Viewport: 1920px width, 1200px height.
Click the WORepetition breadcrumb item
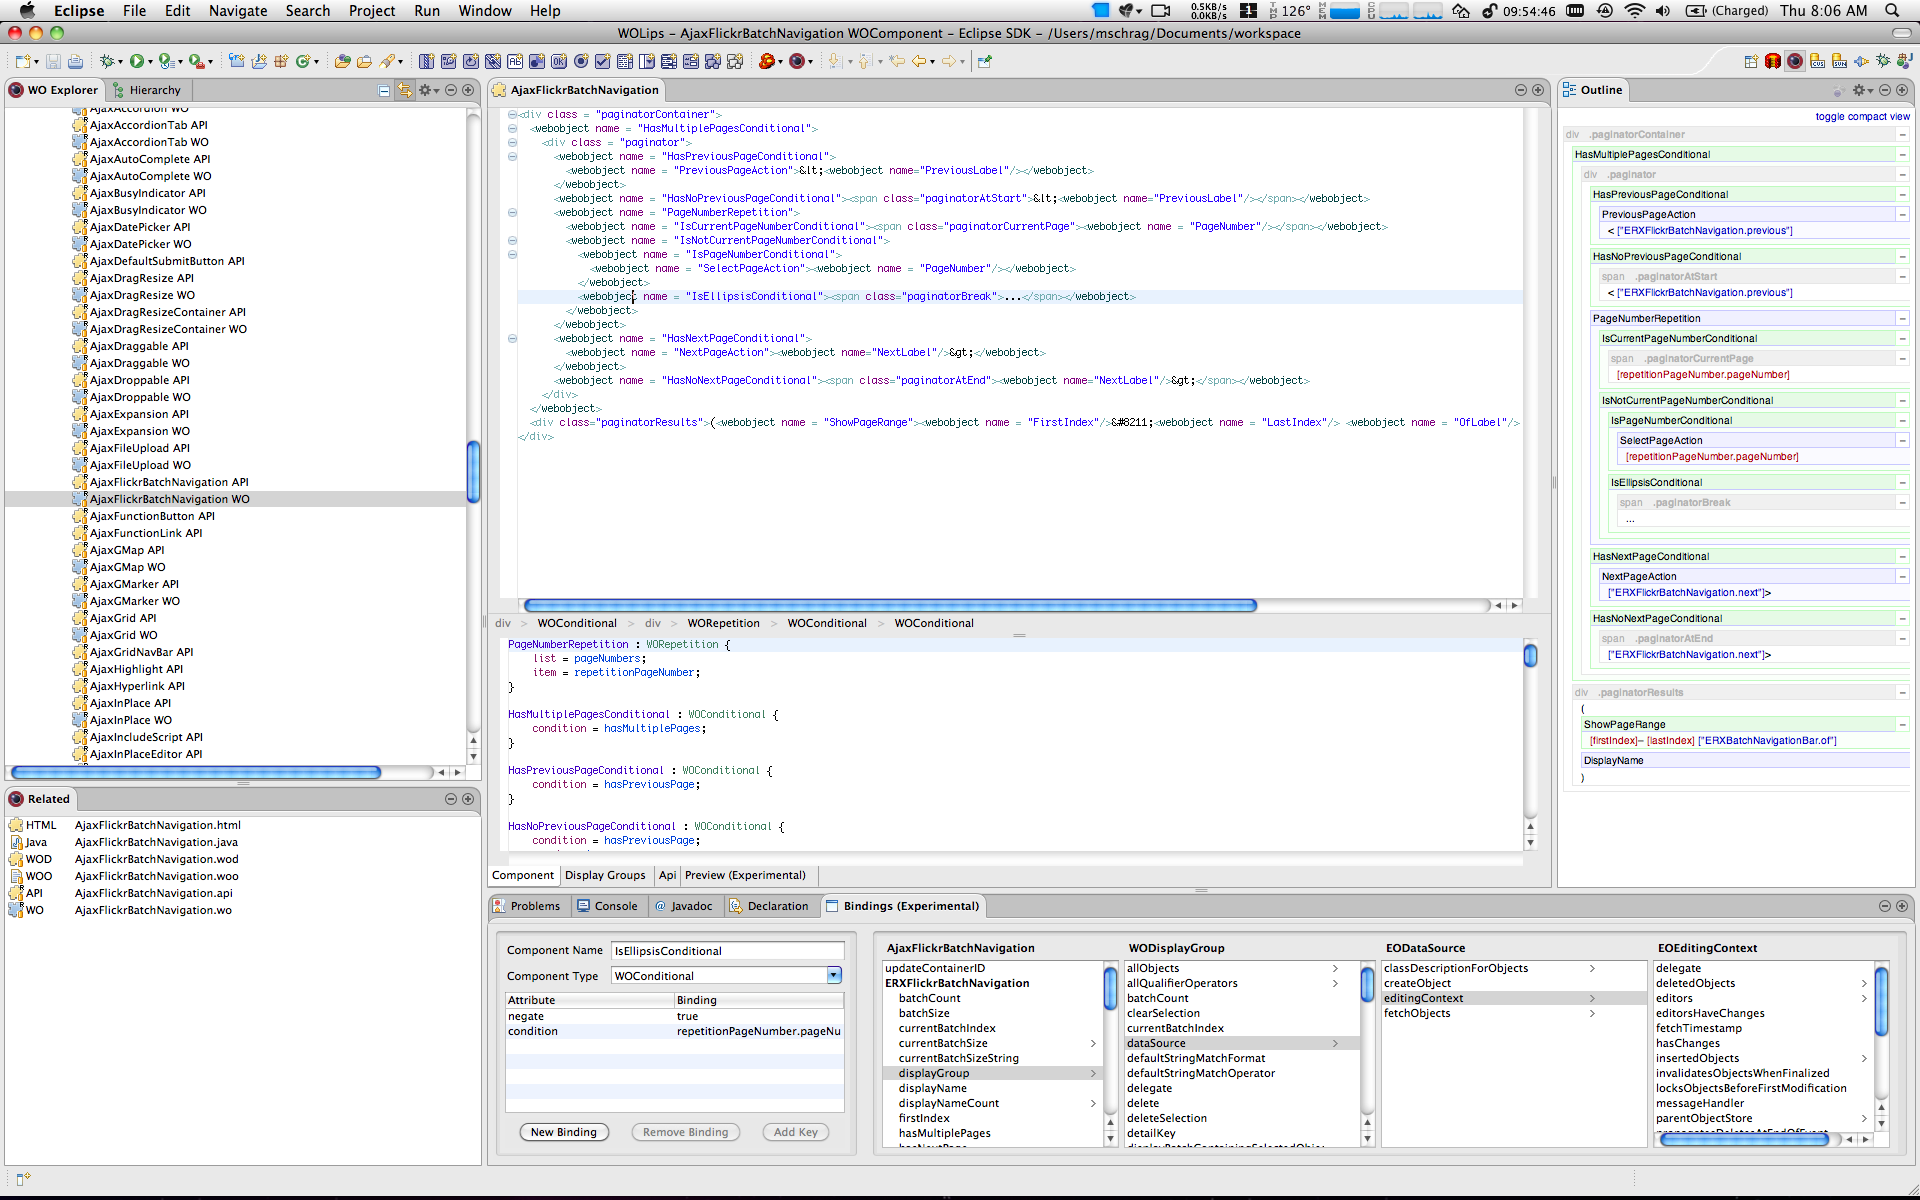[723, 623]
